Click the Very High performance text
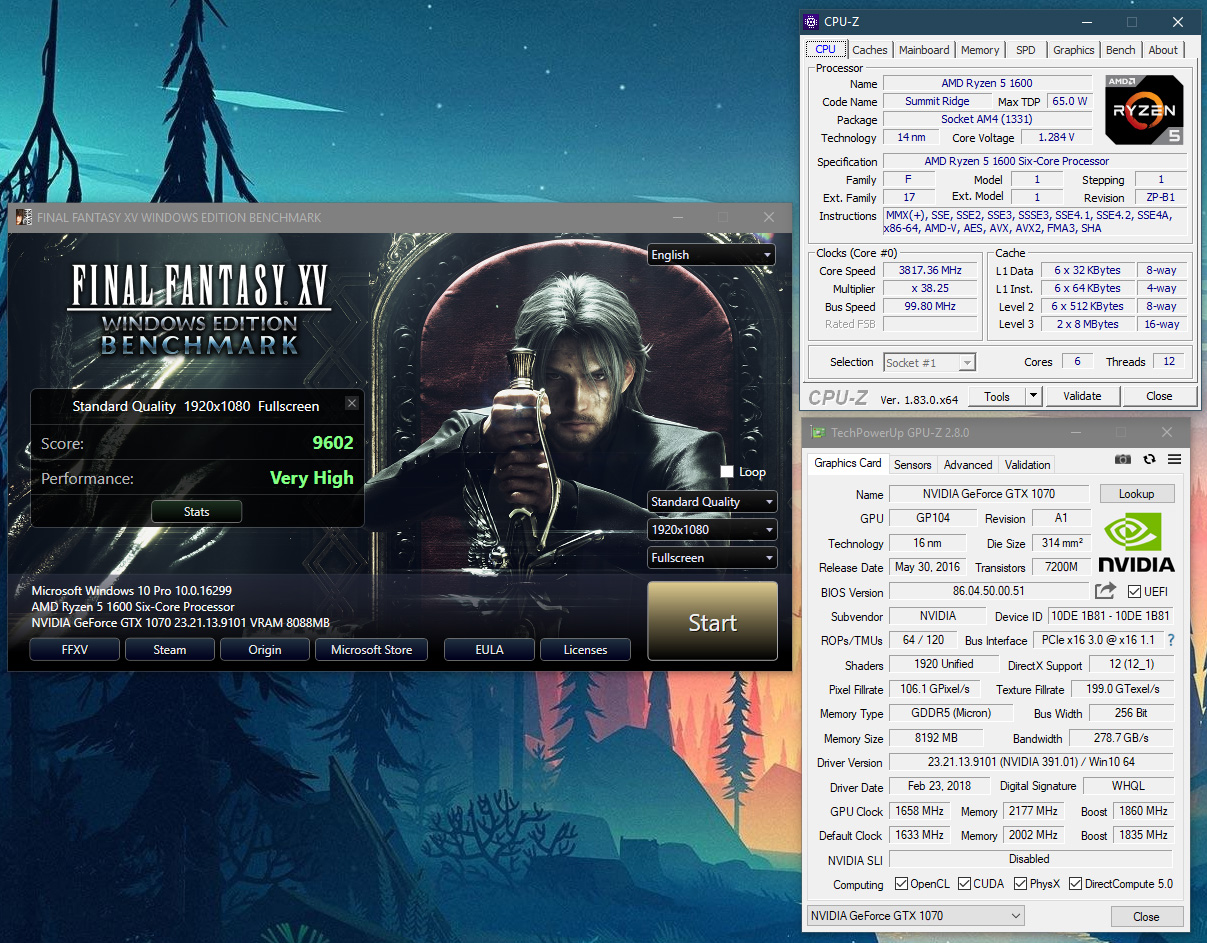This screenshot has width=1207, height=943. tap(312, 478)
